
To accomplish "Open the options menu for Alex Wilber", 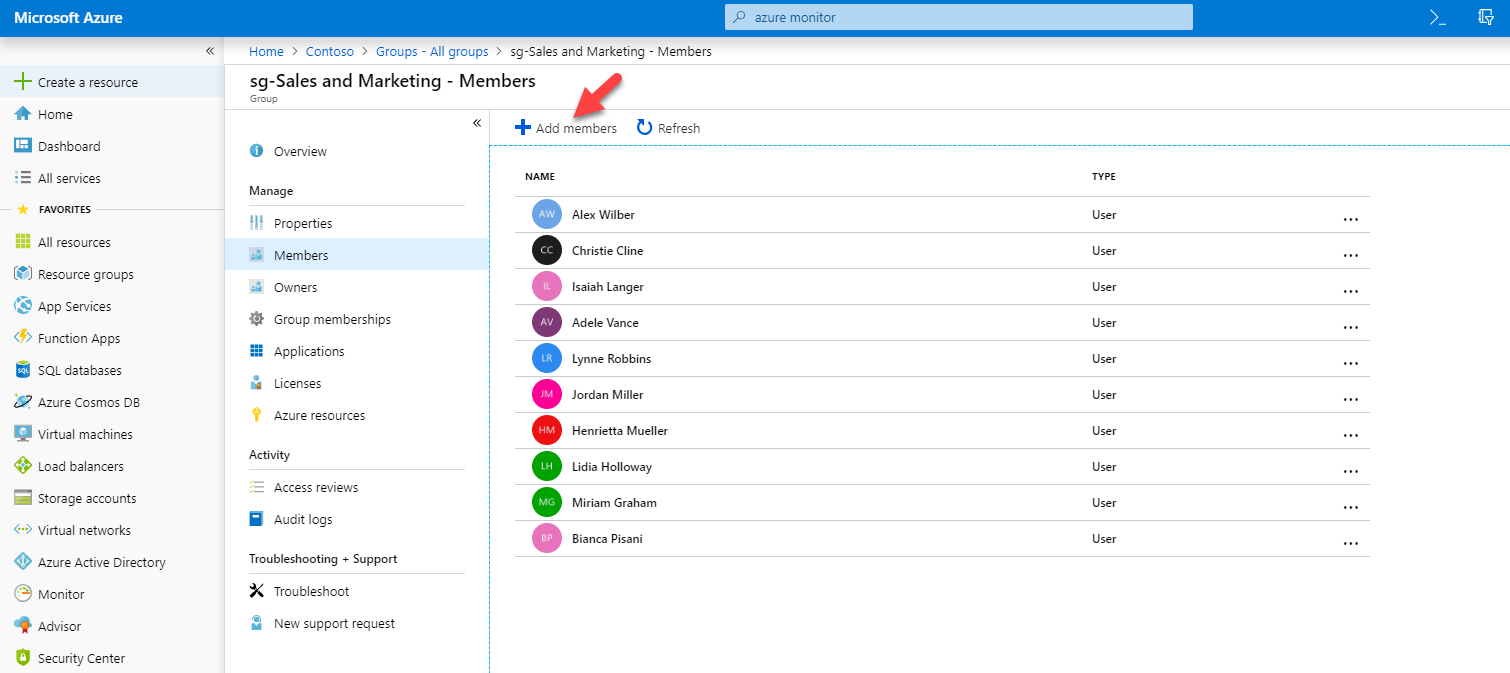I will pyautogui.click(x=1351, y=218).
